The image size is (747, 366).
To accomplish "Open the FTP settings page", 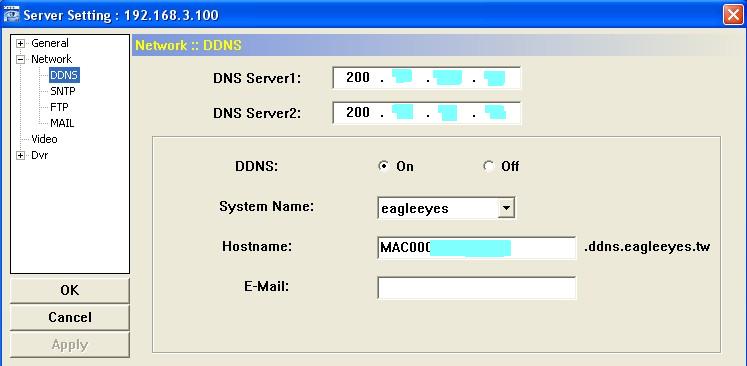I will point(60,107).
